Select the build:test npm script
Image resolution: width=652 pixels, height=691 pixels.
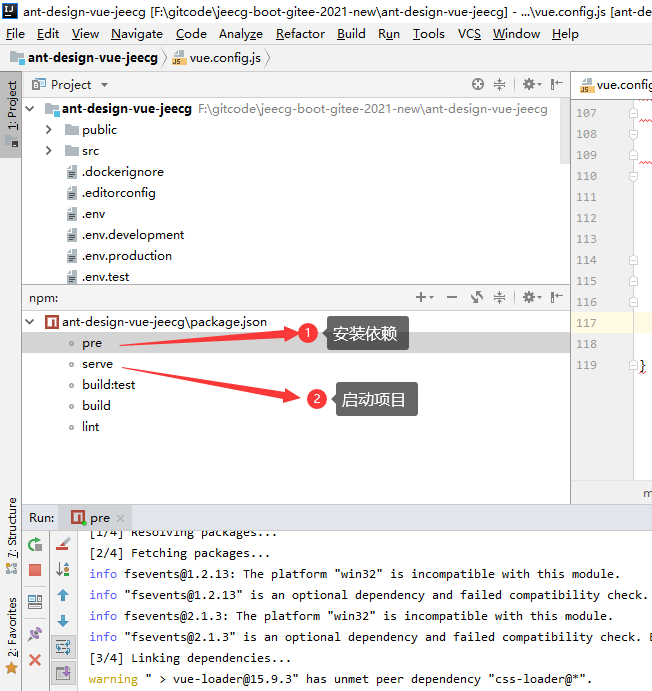click(x=108, y=385)
